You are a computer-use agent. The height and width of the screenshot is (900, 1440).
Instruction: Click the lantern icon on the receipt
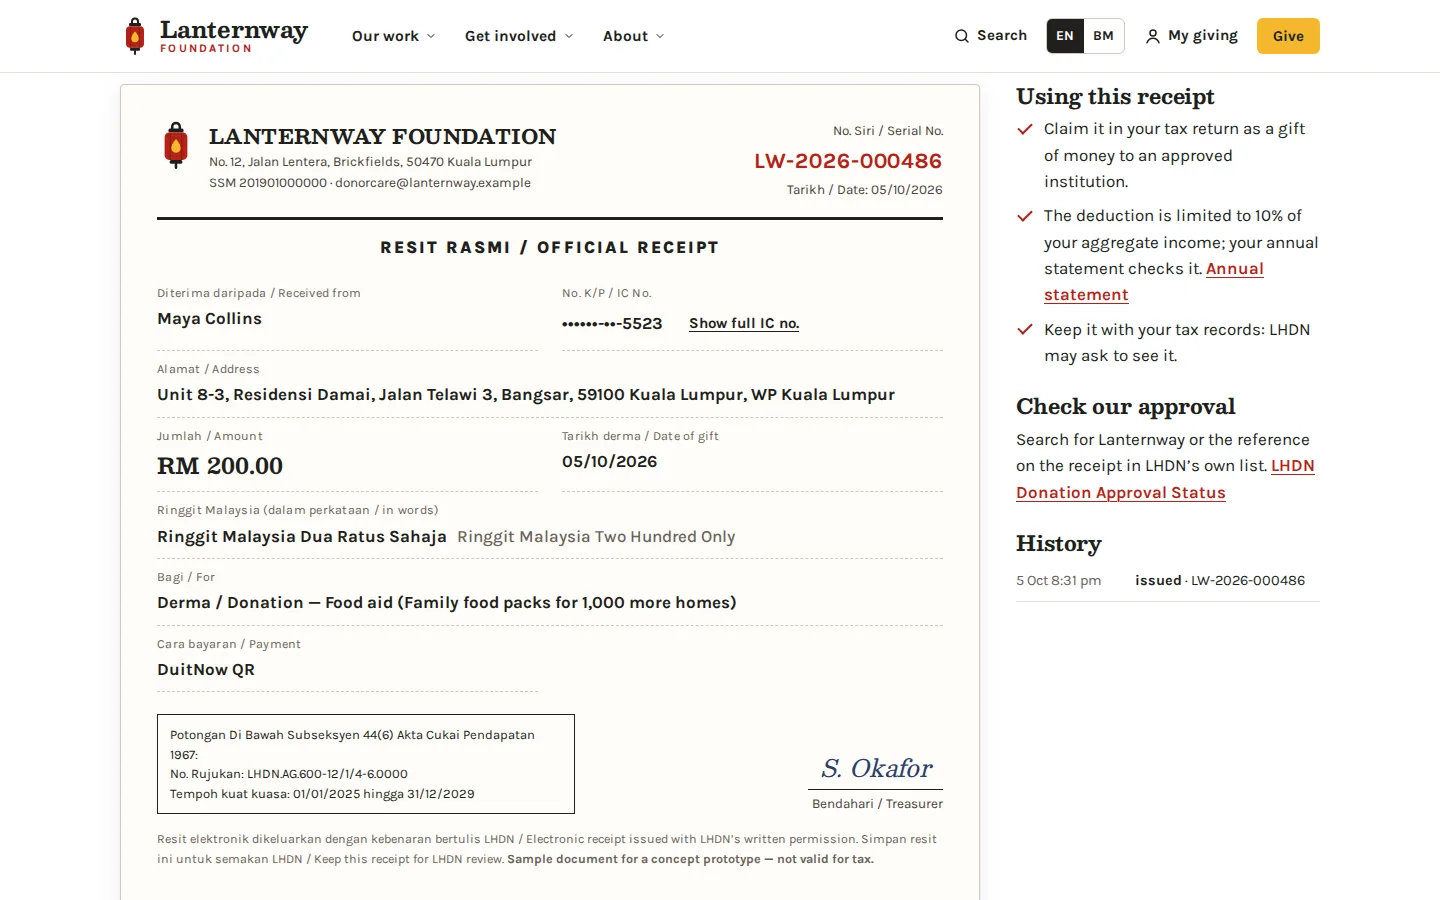176,145
